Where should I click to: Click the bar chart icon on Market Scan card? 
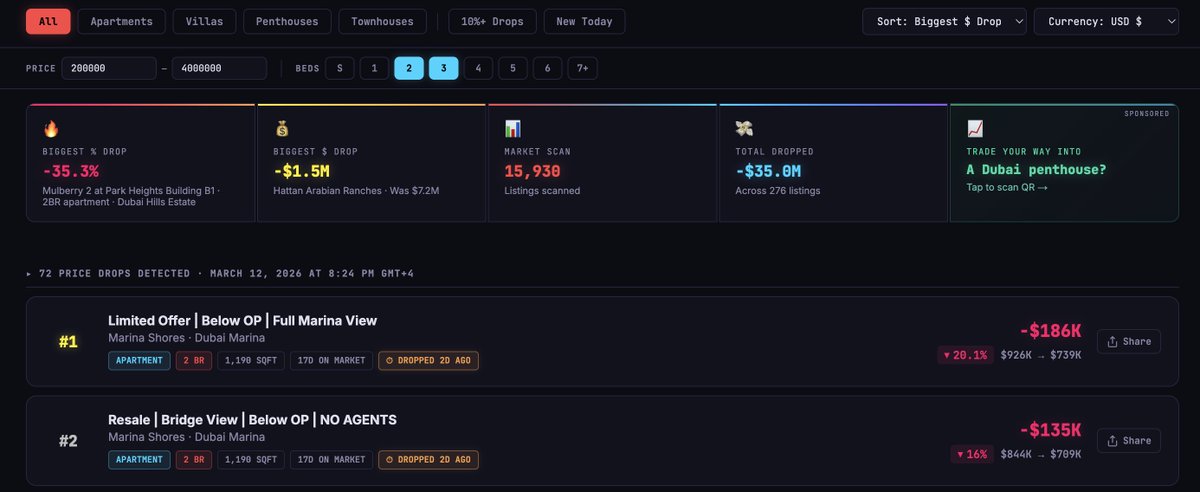tap(512, 129)
